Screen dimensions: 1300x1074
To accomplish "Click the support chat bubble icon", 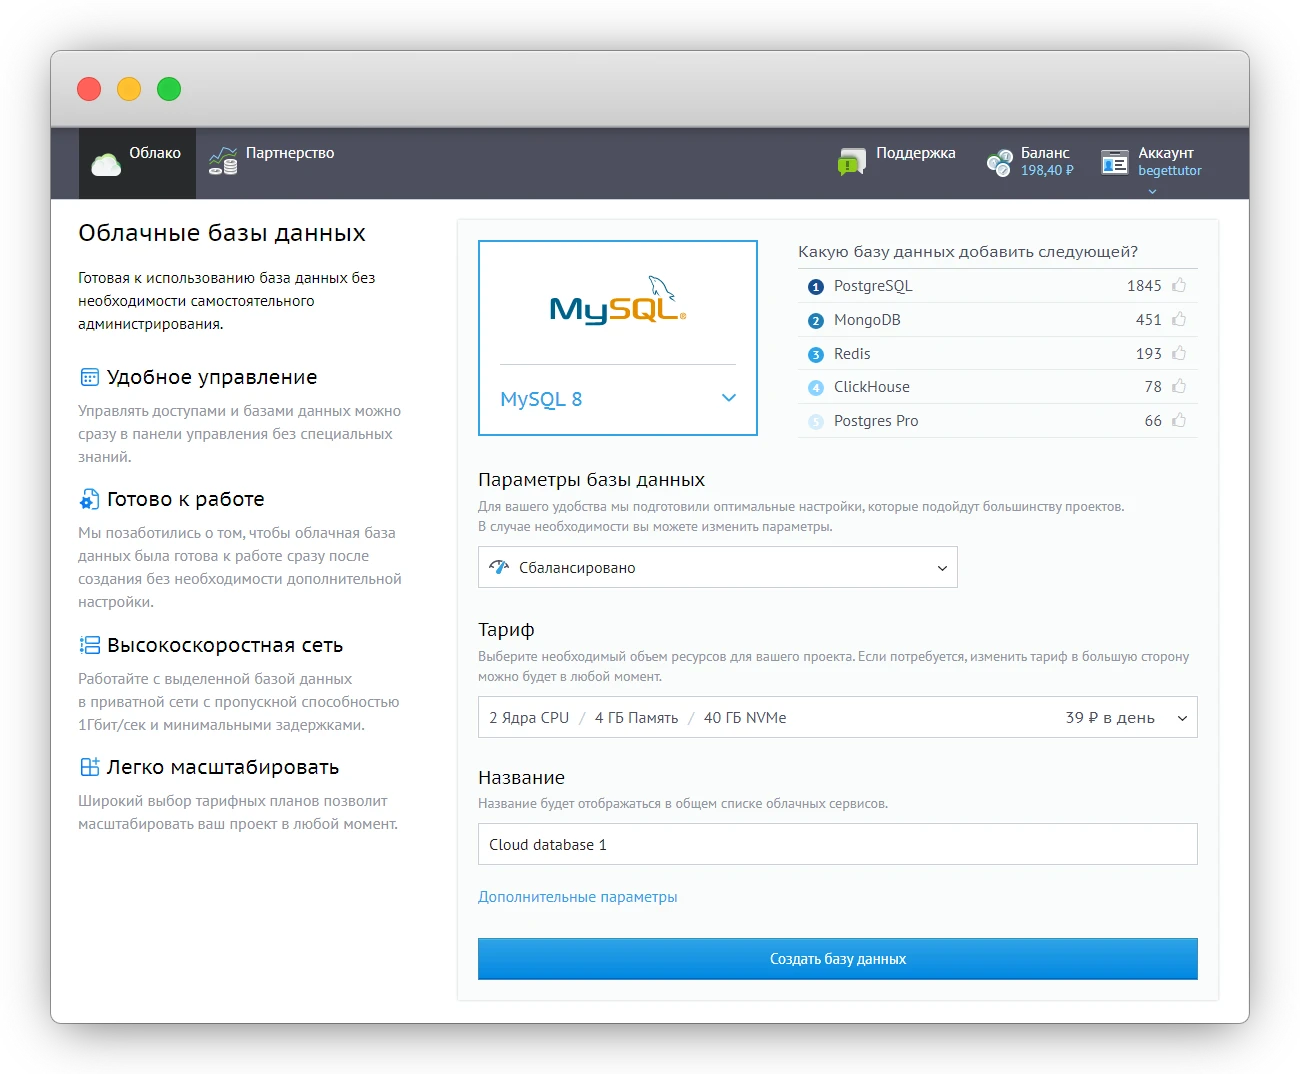I will tap(851, 162).
